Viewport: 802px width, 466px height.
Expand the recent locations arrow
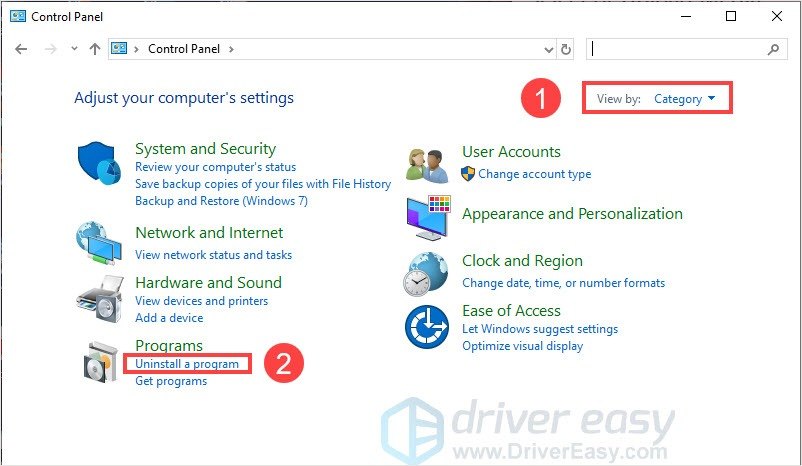click(x=73, y=49)
